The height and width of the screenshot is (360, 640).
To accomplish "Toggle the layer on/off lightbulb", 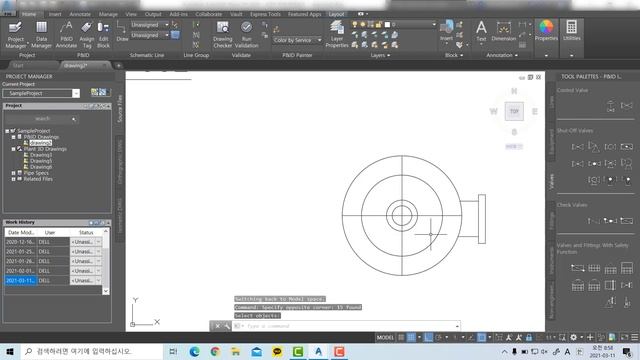I will coord(355,24).
